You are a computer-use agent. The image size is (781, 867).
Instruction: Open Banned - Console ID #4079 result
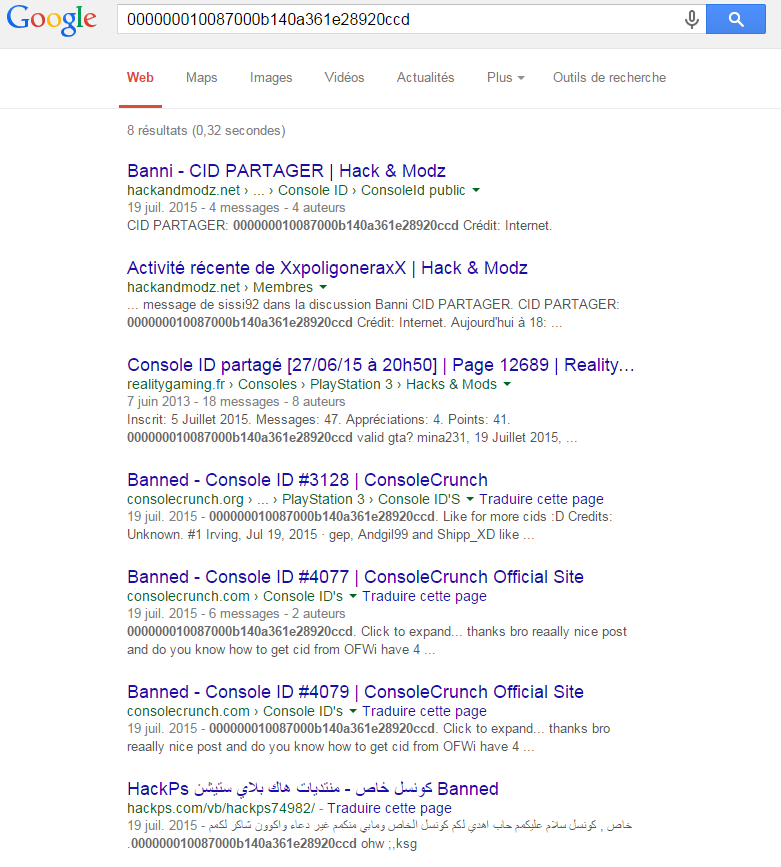point(355,692)
